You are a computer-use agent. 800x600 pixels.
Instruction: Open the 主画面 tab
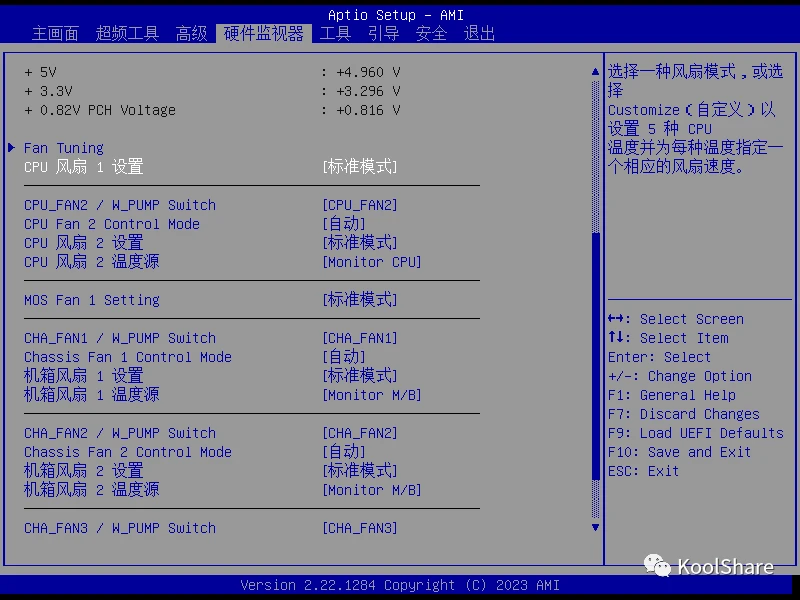[55, 34]
